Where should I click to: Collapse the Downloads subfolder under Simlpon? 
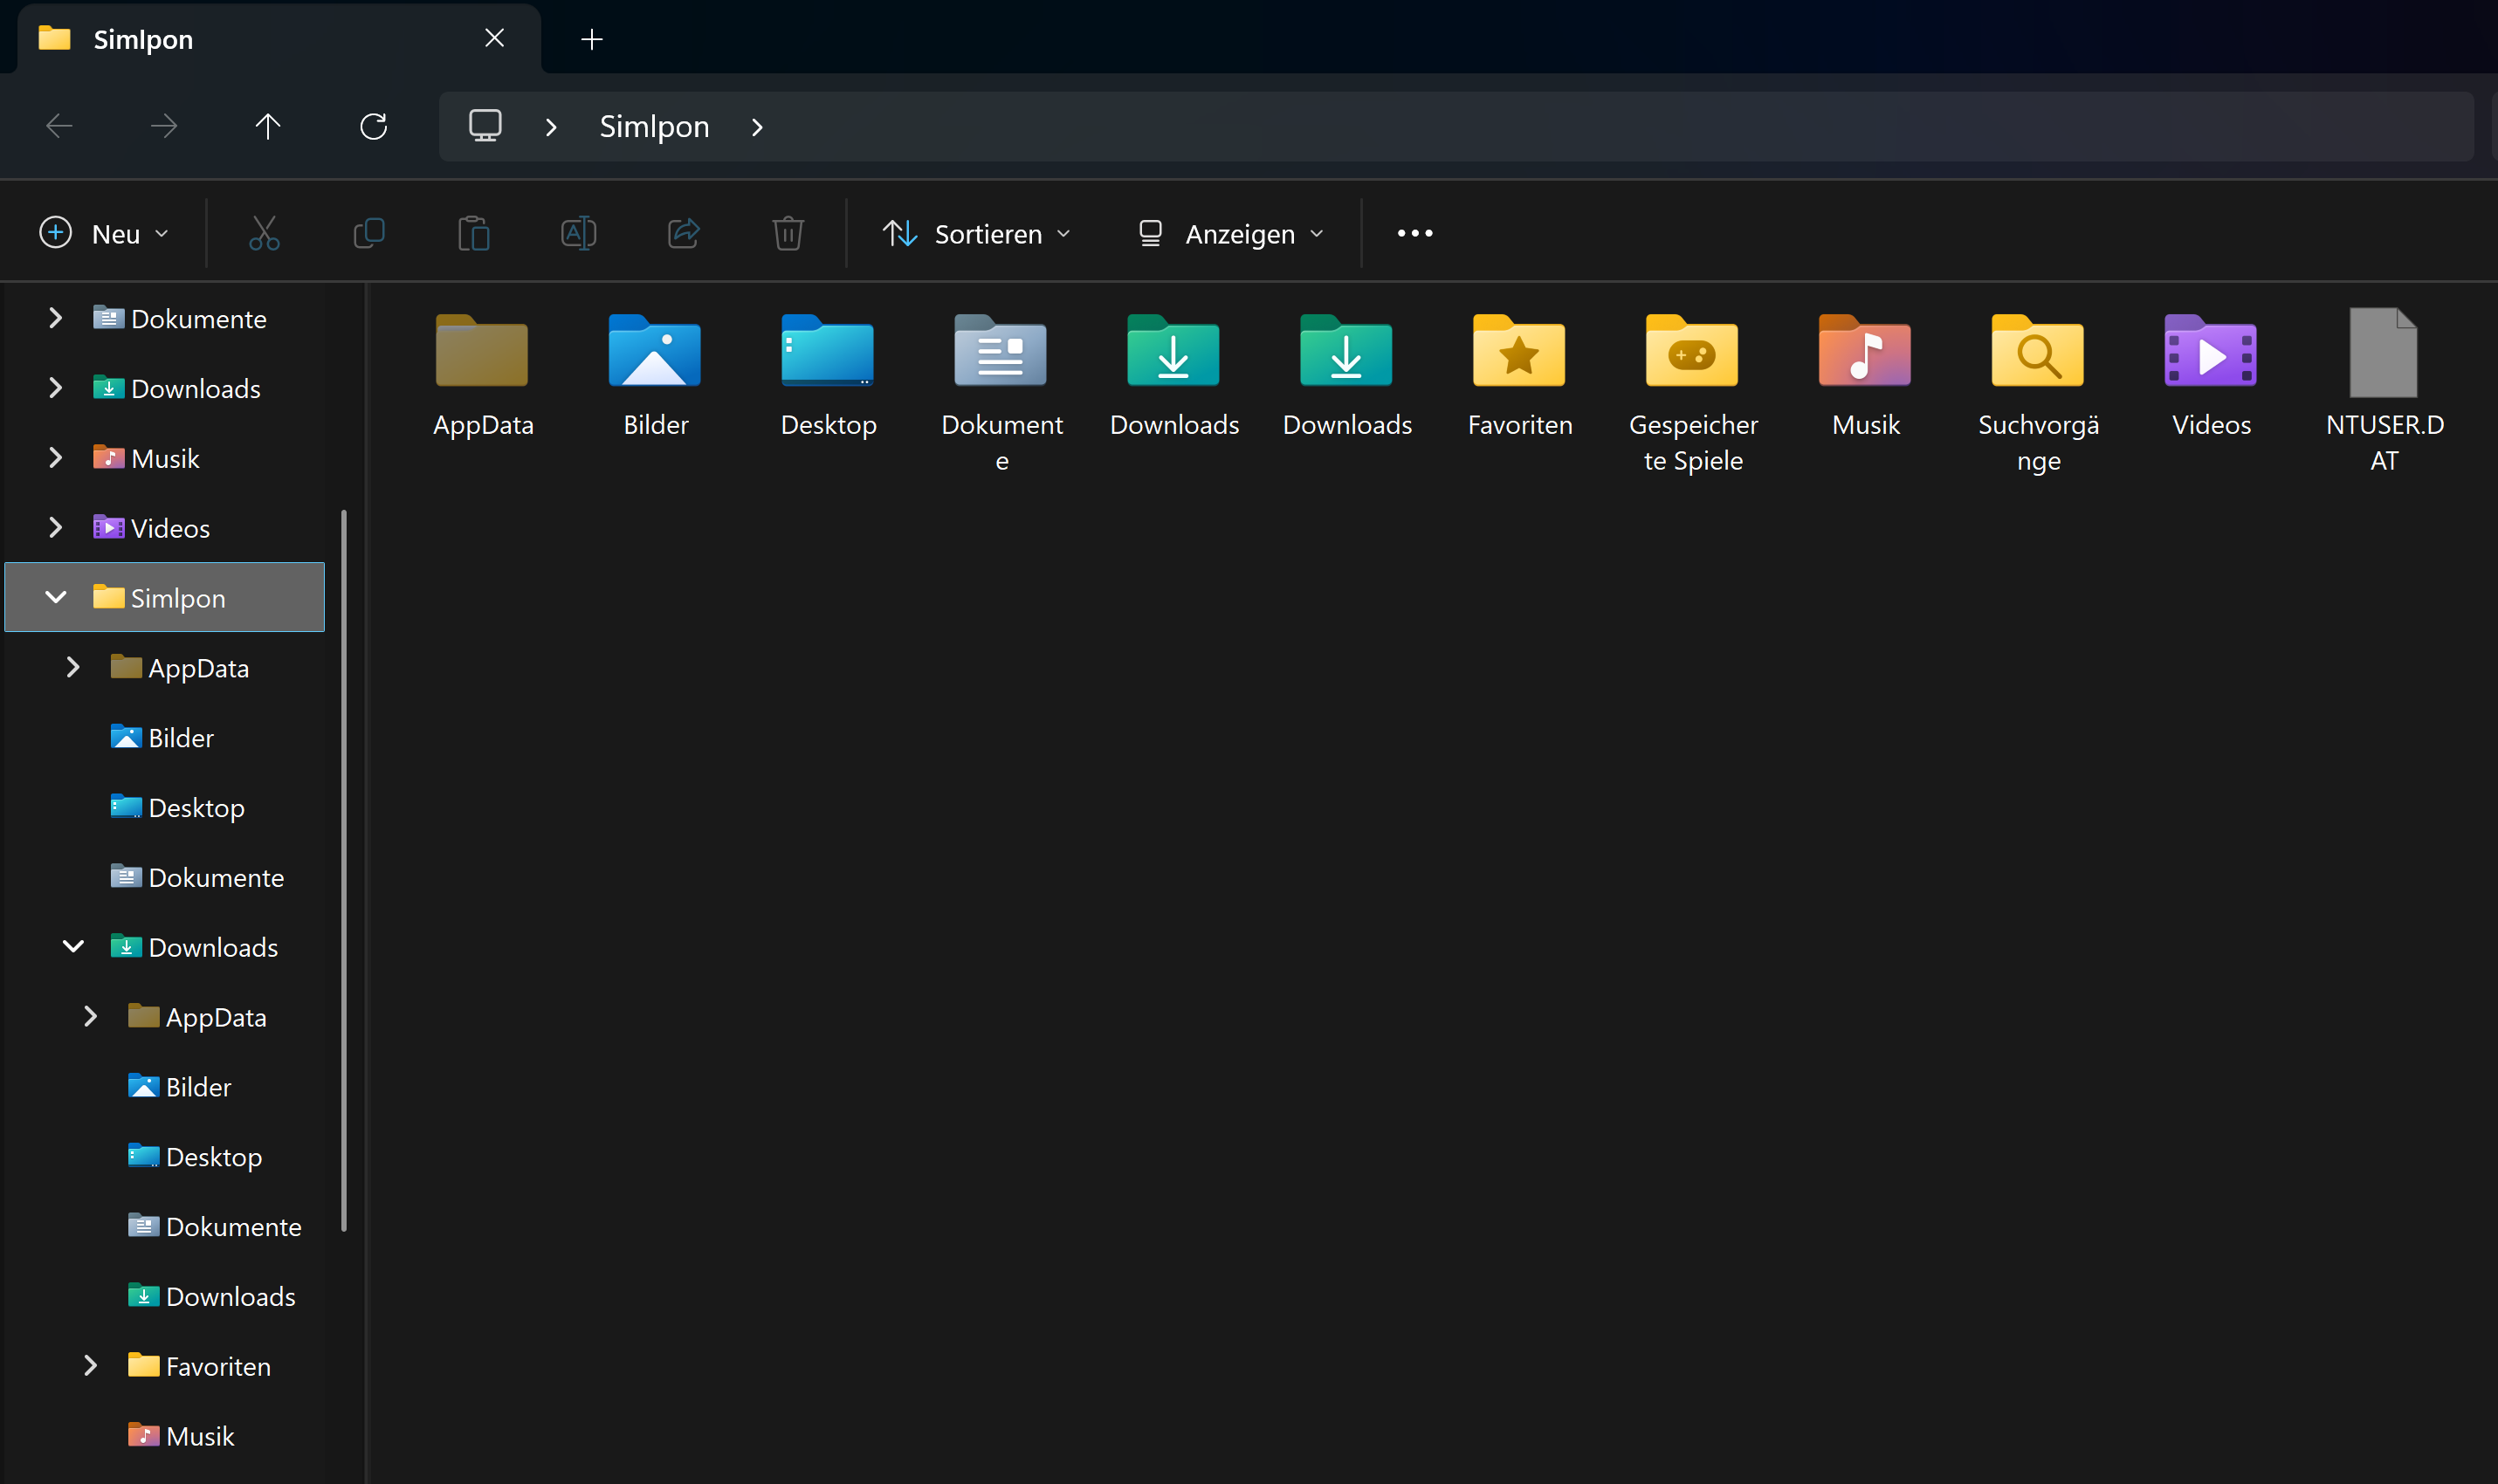pos(73,946)
